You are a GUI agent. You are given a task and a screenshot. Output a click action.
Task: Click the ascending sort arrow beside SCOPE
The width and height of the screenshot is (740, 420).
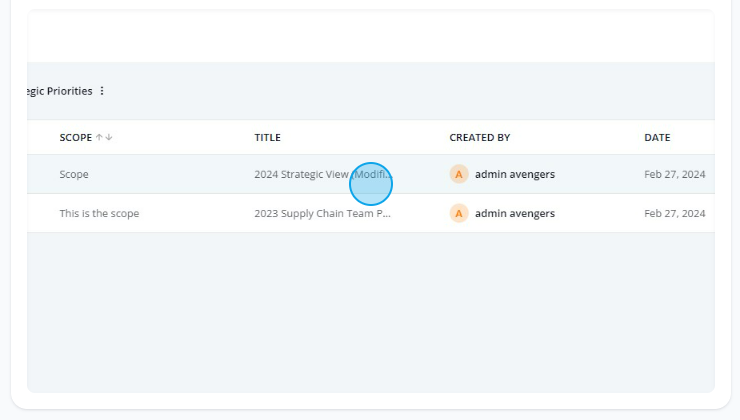tap(99, 138)
